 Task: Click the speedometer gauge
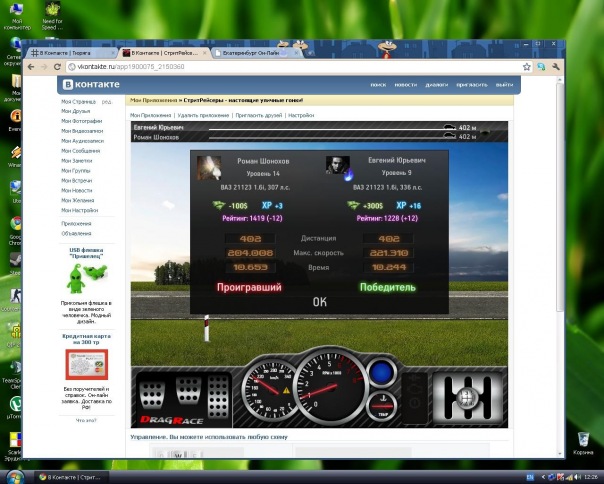[270, 389]
